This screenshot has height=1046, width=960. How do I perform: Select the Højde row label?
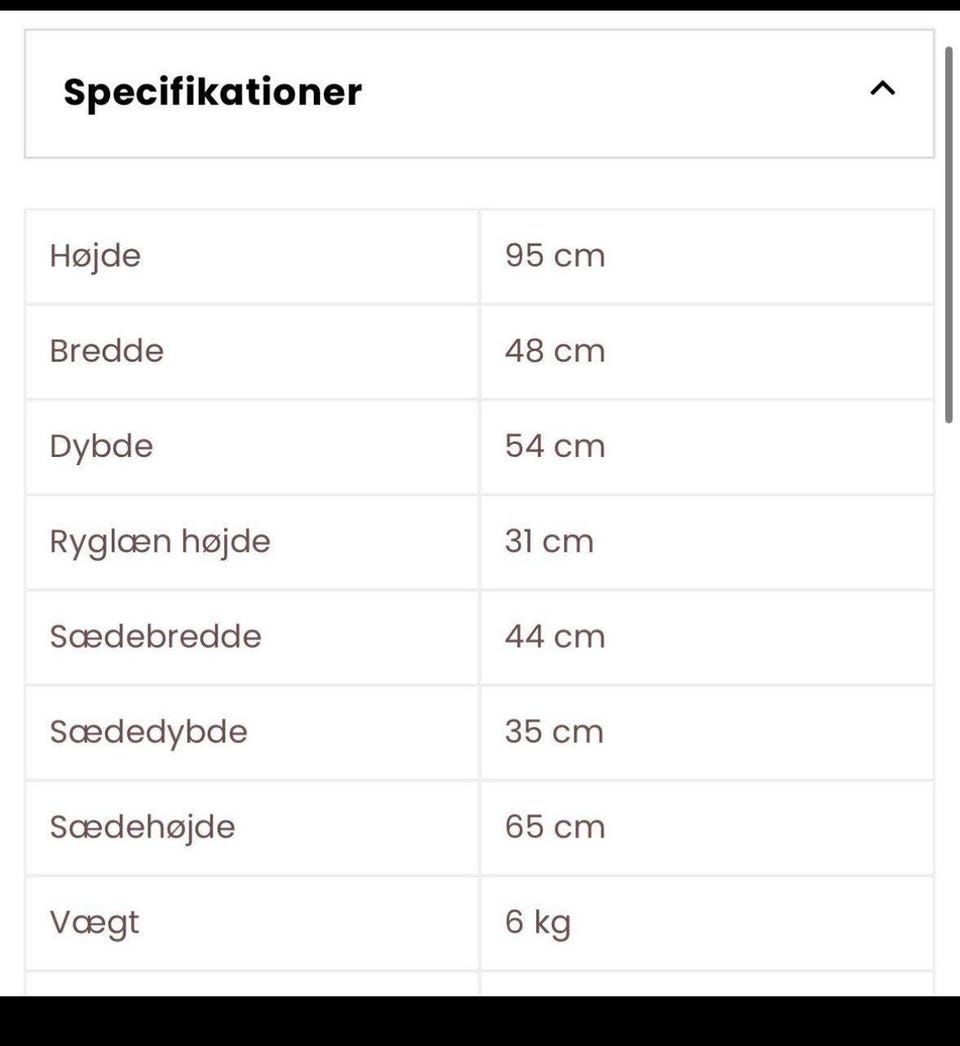[95, 256]
